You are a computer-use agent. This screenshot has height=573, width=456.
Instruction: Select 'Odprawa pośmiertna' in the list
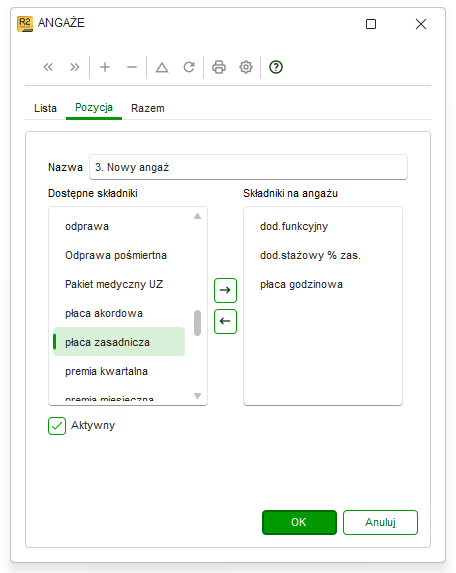coord(119,255)
